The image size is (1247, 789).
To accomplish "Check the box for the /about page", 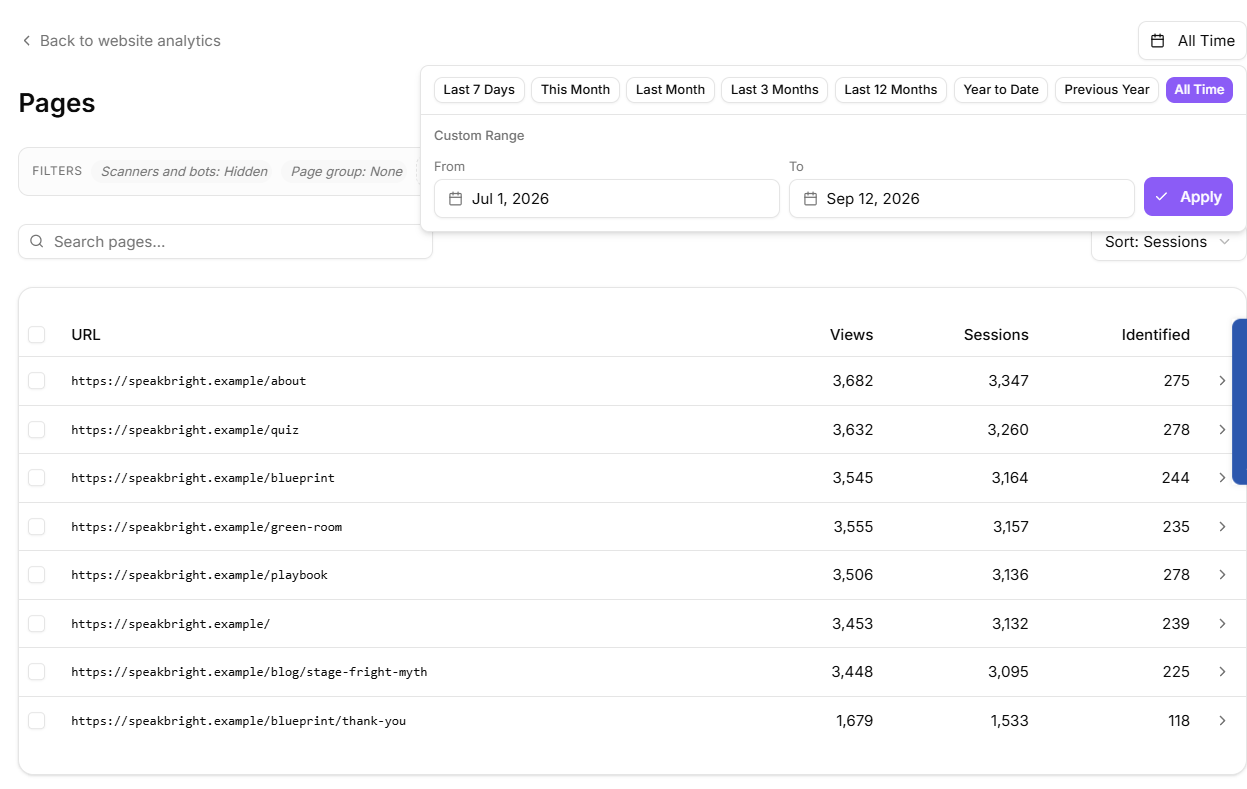I will tap(37, 381).
